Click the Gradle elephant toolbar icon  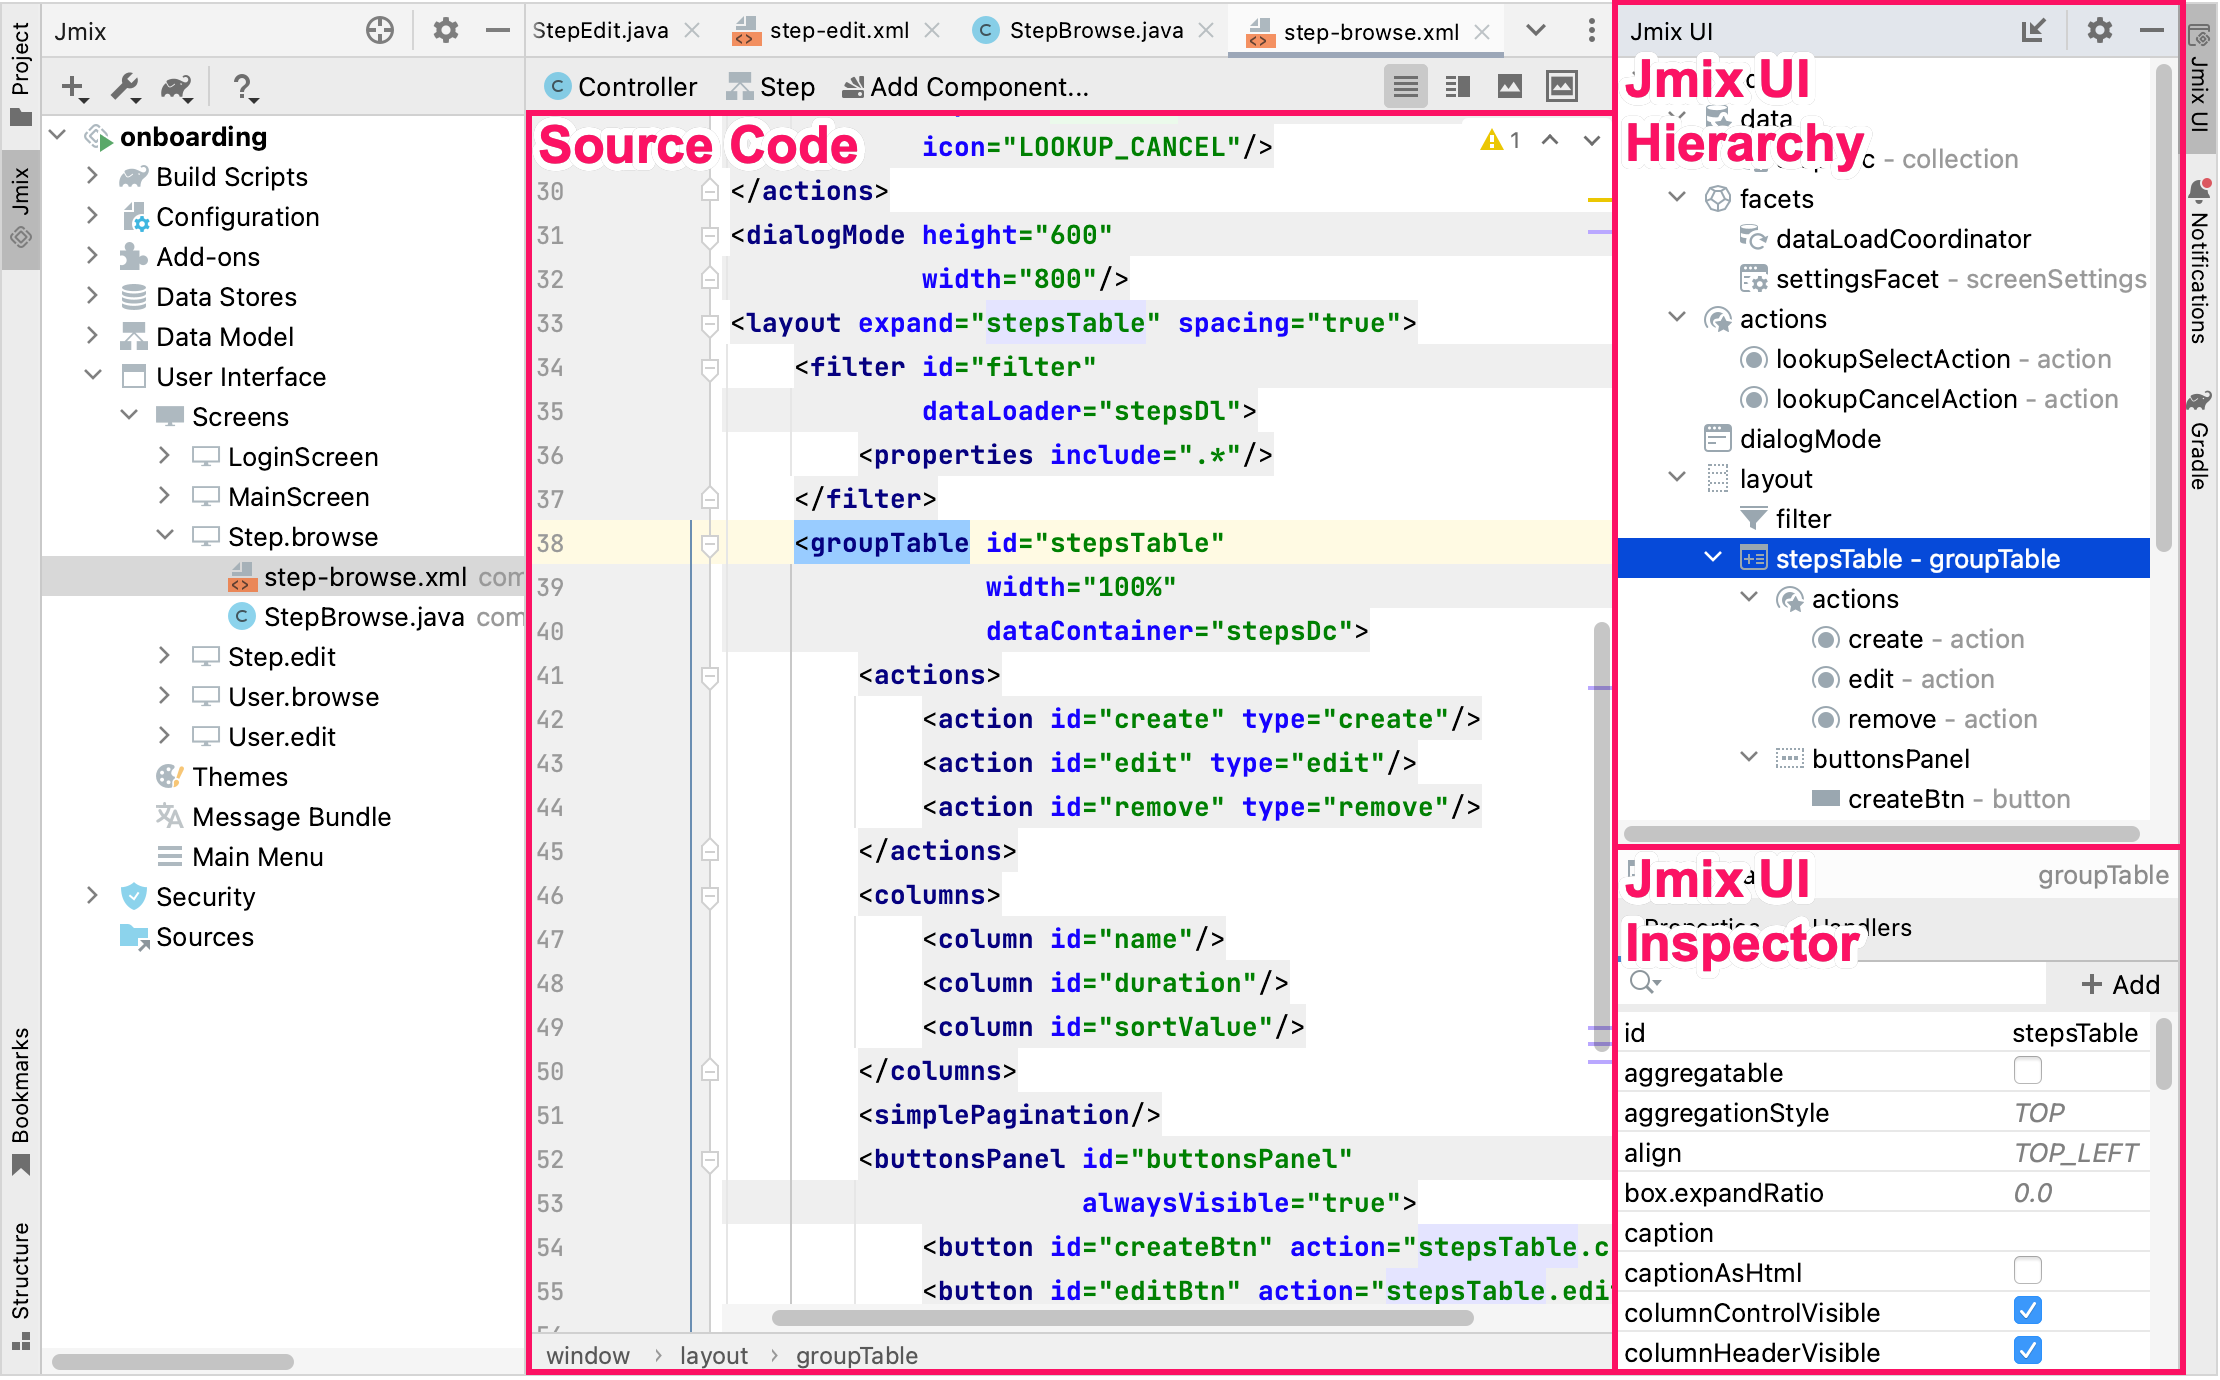point(177,88)
